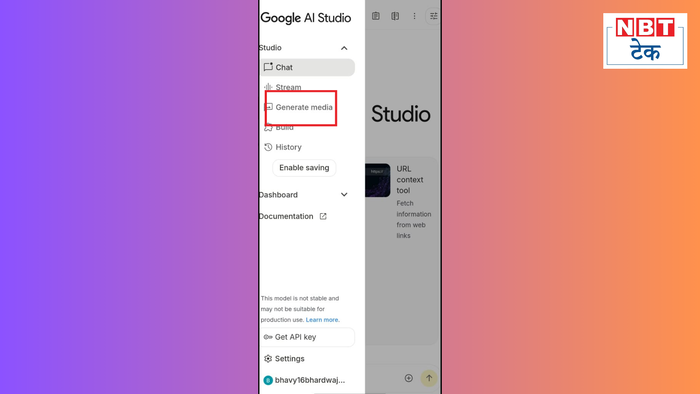Click the key icon beside Get API key
Screen dimensions: 700x394
[x=268, y=337]
